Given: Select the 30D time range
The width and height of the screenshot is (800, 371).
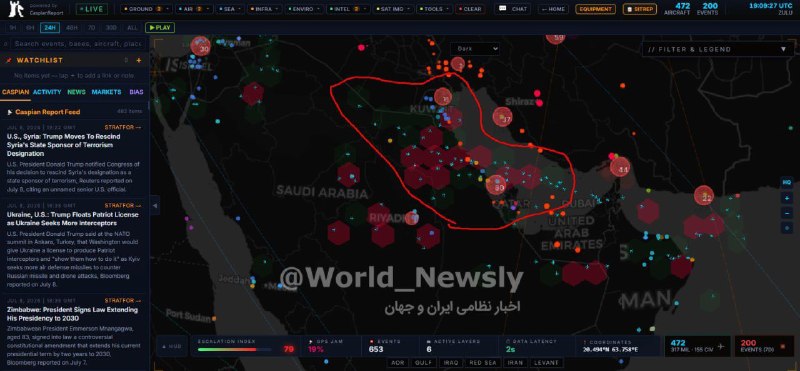Looking at the screenshot, I should click(x=110, y=28).
